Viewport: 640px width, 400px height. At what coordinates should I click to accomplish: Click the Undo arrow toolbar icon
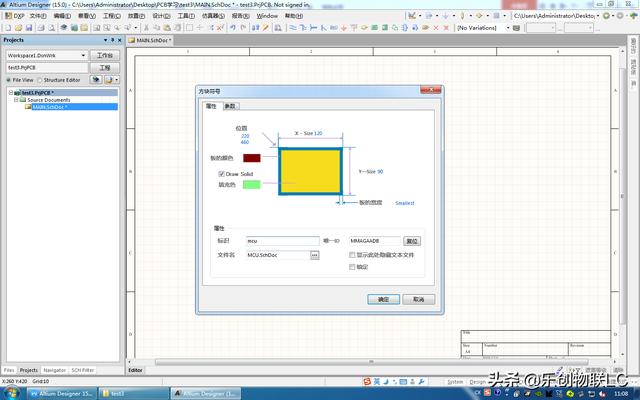233,28
